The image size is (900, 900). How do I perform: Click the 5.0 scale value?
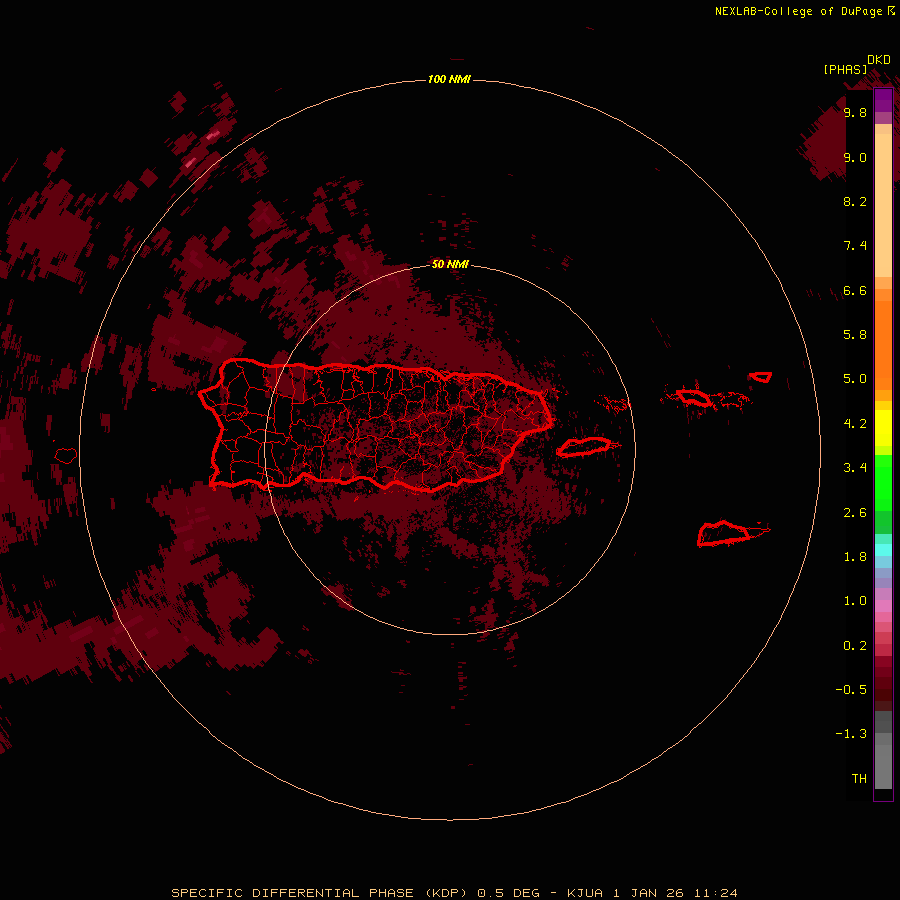[x=855, y=379]
